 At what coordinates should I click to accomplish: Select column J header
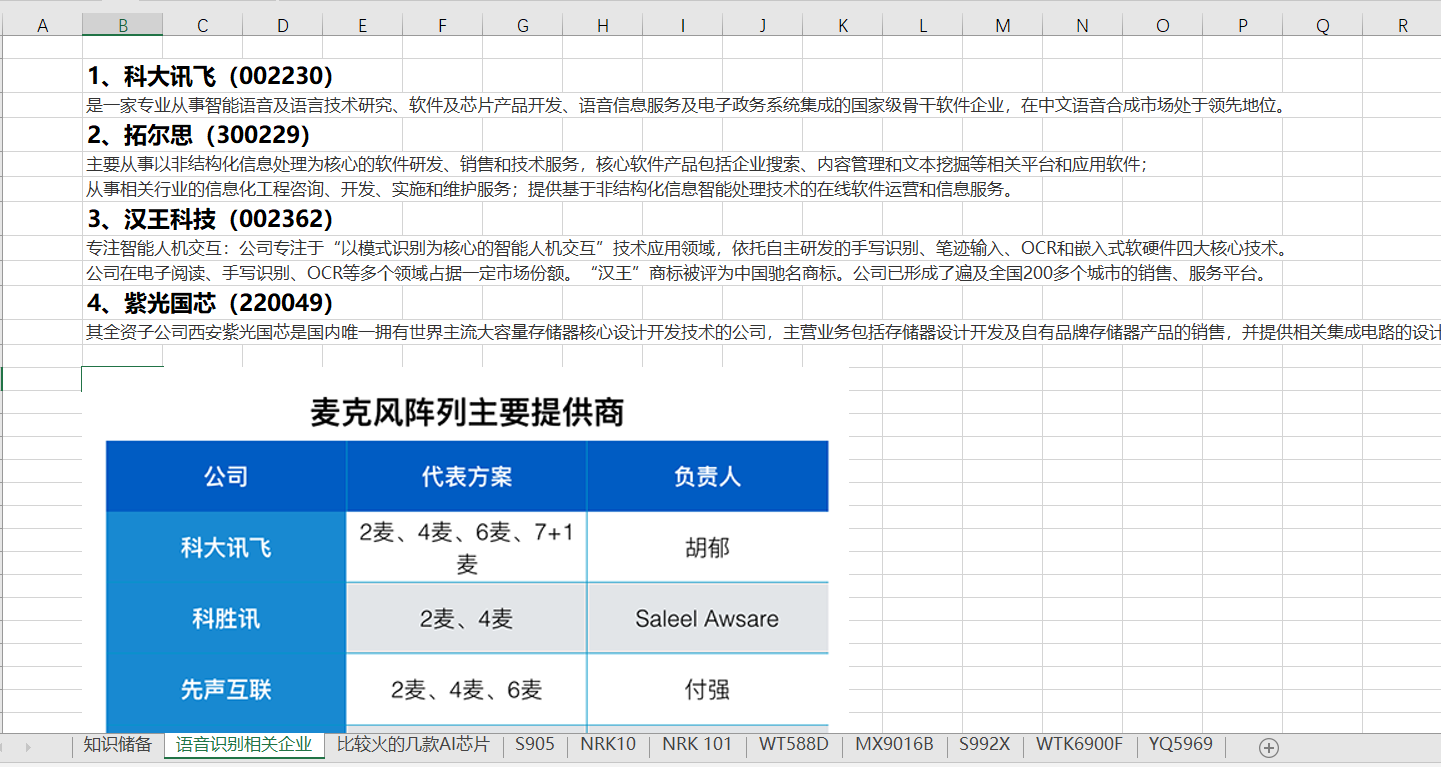[x=763, y=26]
